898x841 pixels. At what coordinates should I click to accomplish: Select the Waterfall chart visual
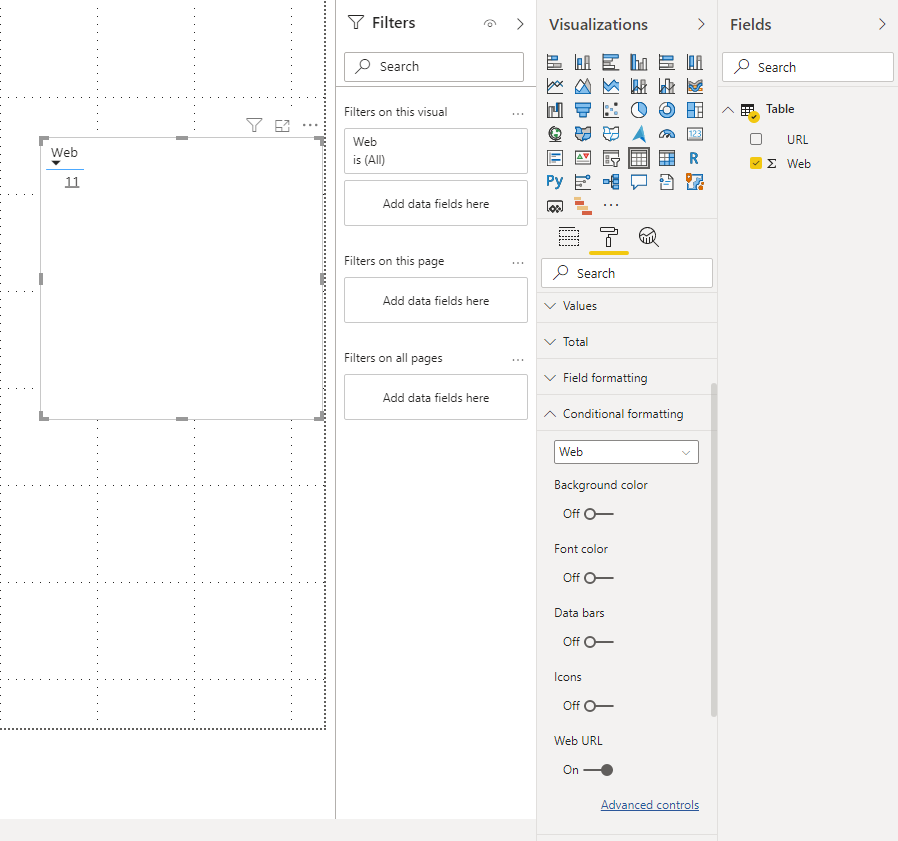tap(554, 110)
